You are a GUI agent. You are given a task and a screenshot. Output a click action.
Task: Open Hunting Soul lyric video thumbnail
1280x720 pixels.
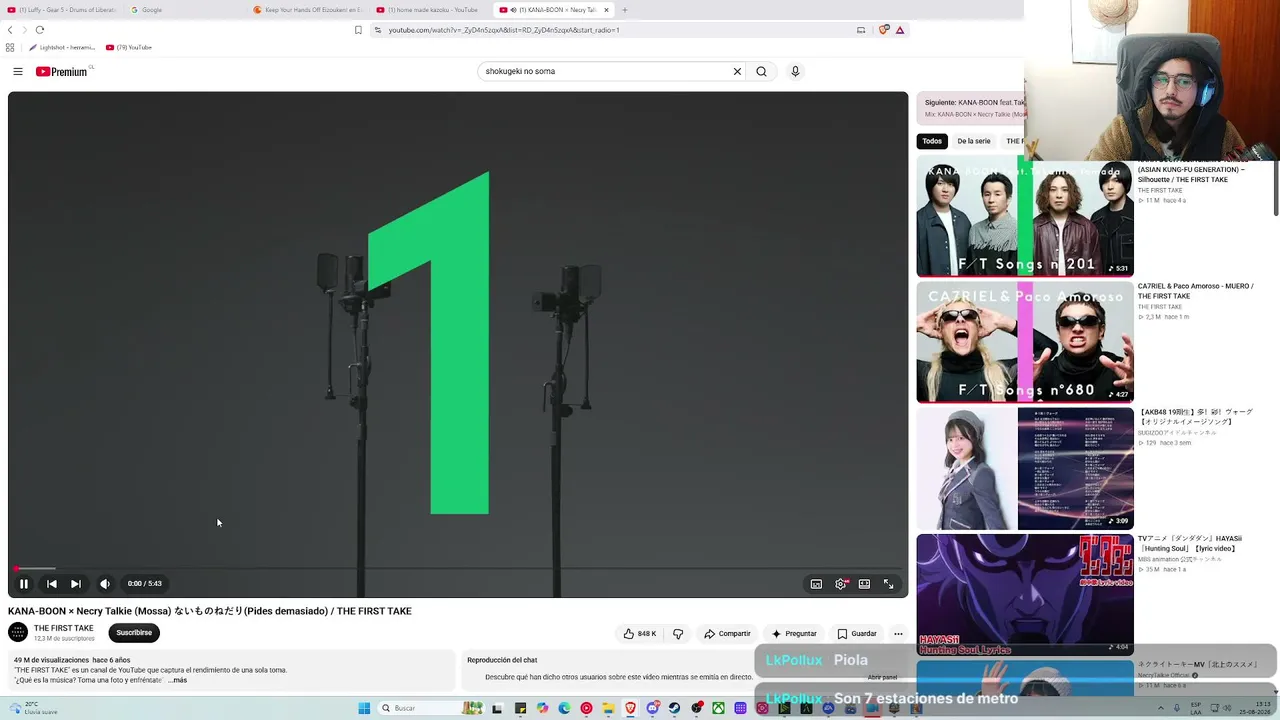pyautogui.click(x=1025, y=595)
